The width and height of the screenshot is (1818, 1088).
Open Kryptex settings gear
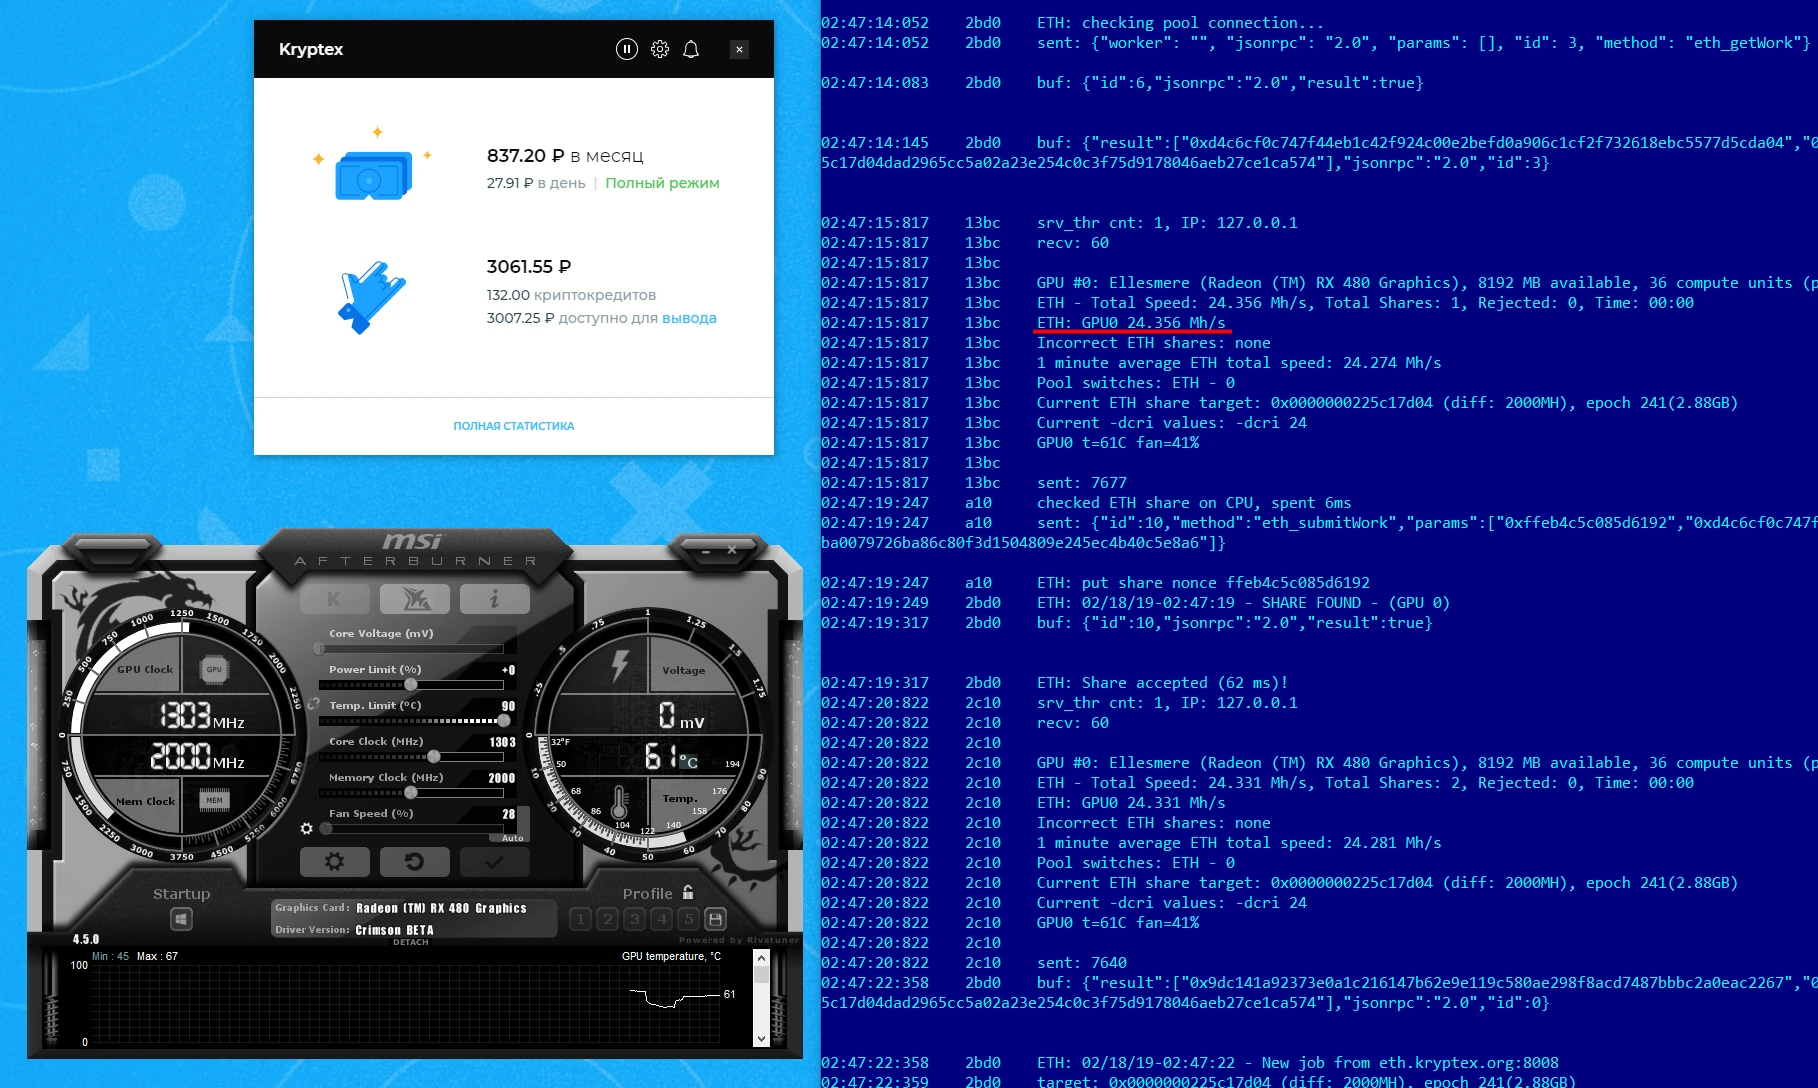pos(660,49)
